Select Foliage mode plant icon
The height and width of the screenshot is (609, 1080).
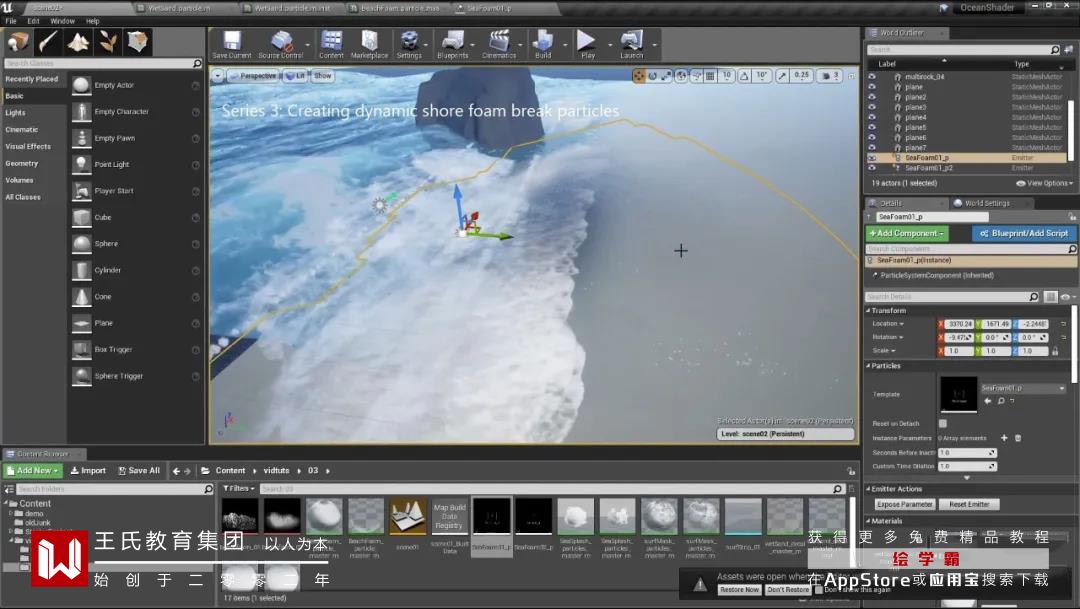coord(108,42)
